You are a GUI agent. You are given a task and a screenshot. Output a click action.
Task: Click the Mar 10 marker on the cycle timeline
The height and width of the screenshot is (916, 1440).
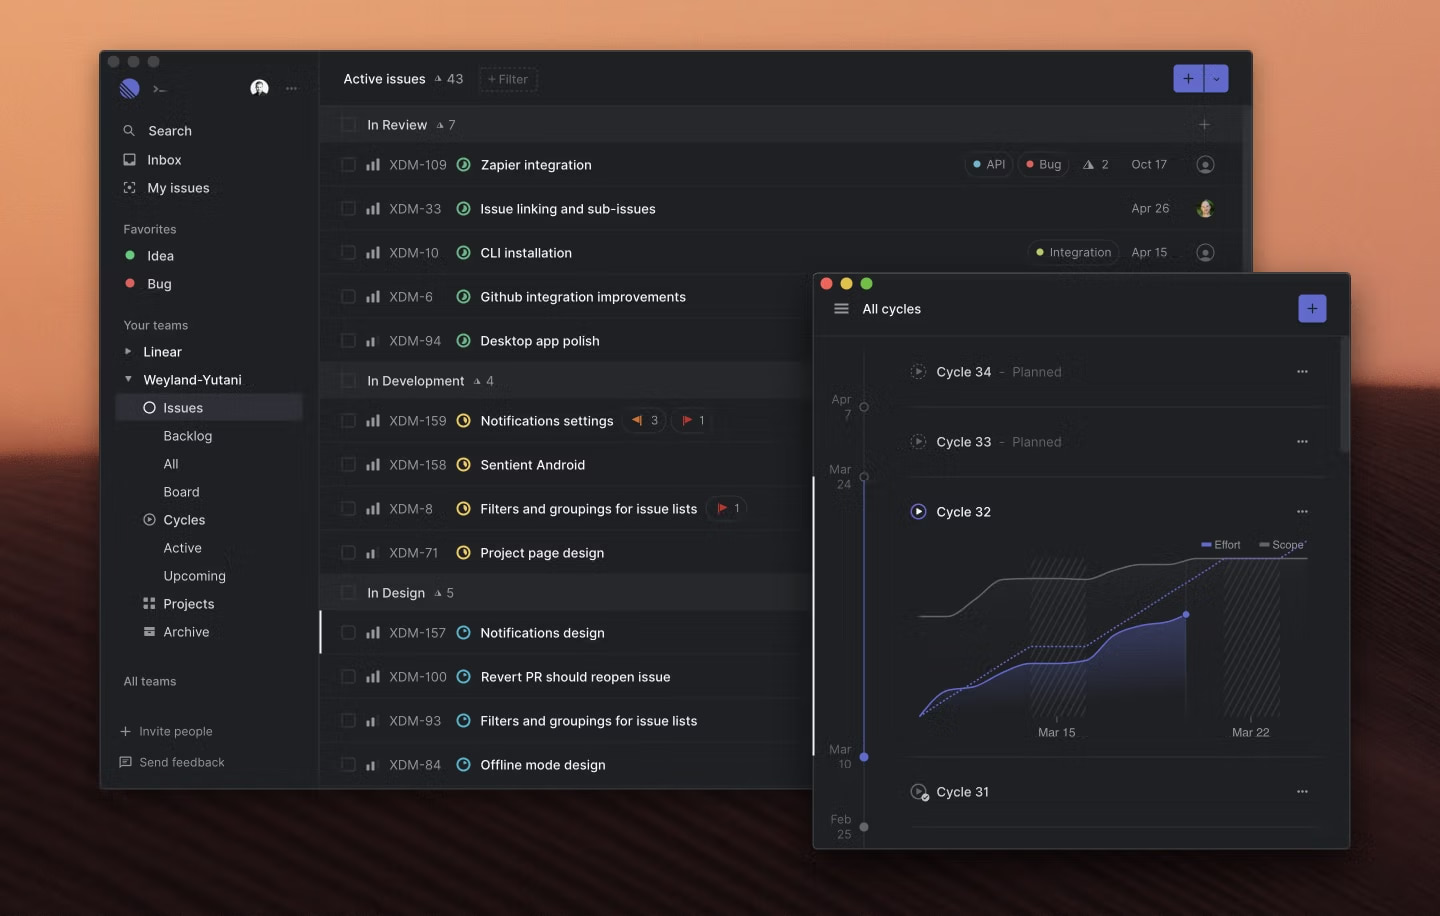pos(864,757)
